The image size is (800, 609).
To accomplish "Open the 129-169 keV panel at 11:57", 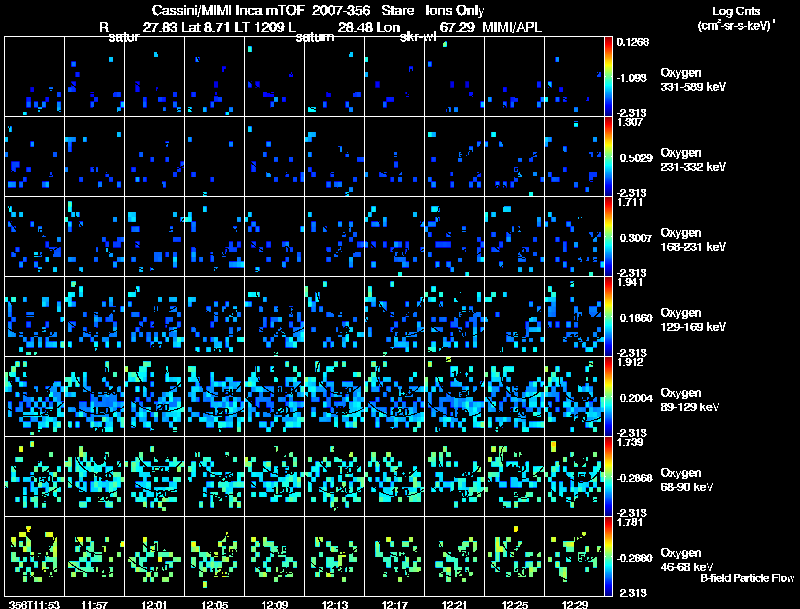I will [x=94, y=316].
